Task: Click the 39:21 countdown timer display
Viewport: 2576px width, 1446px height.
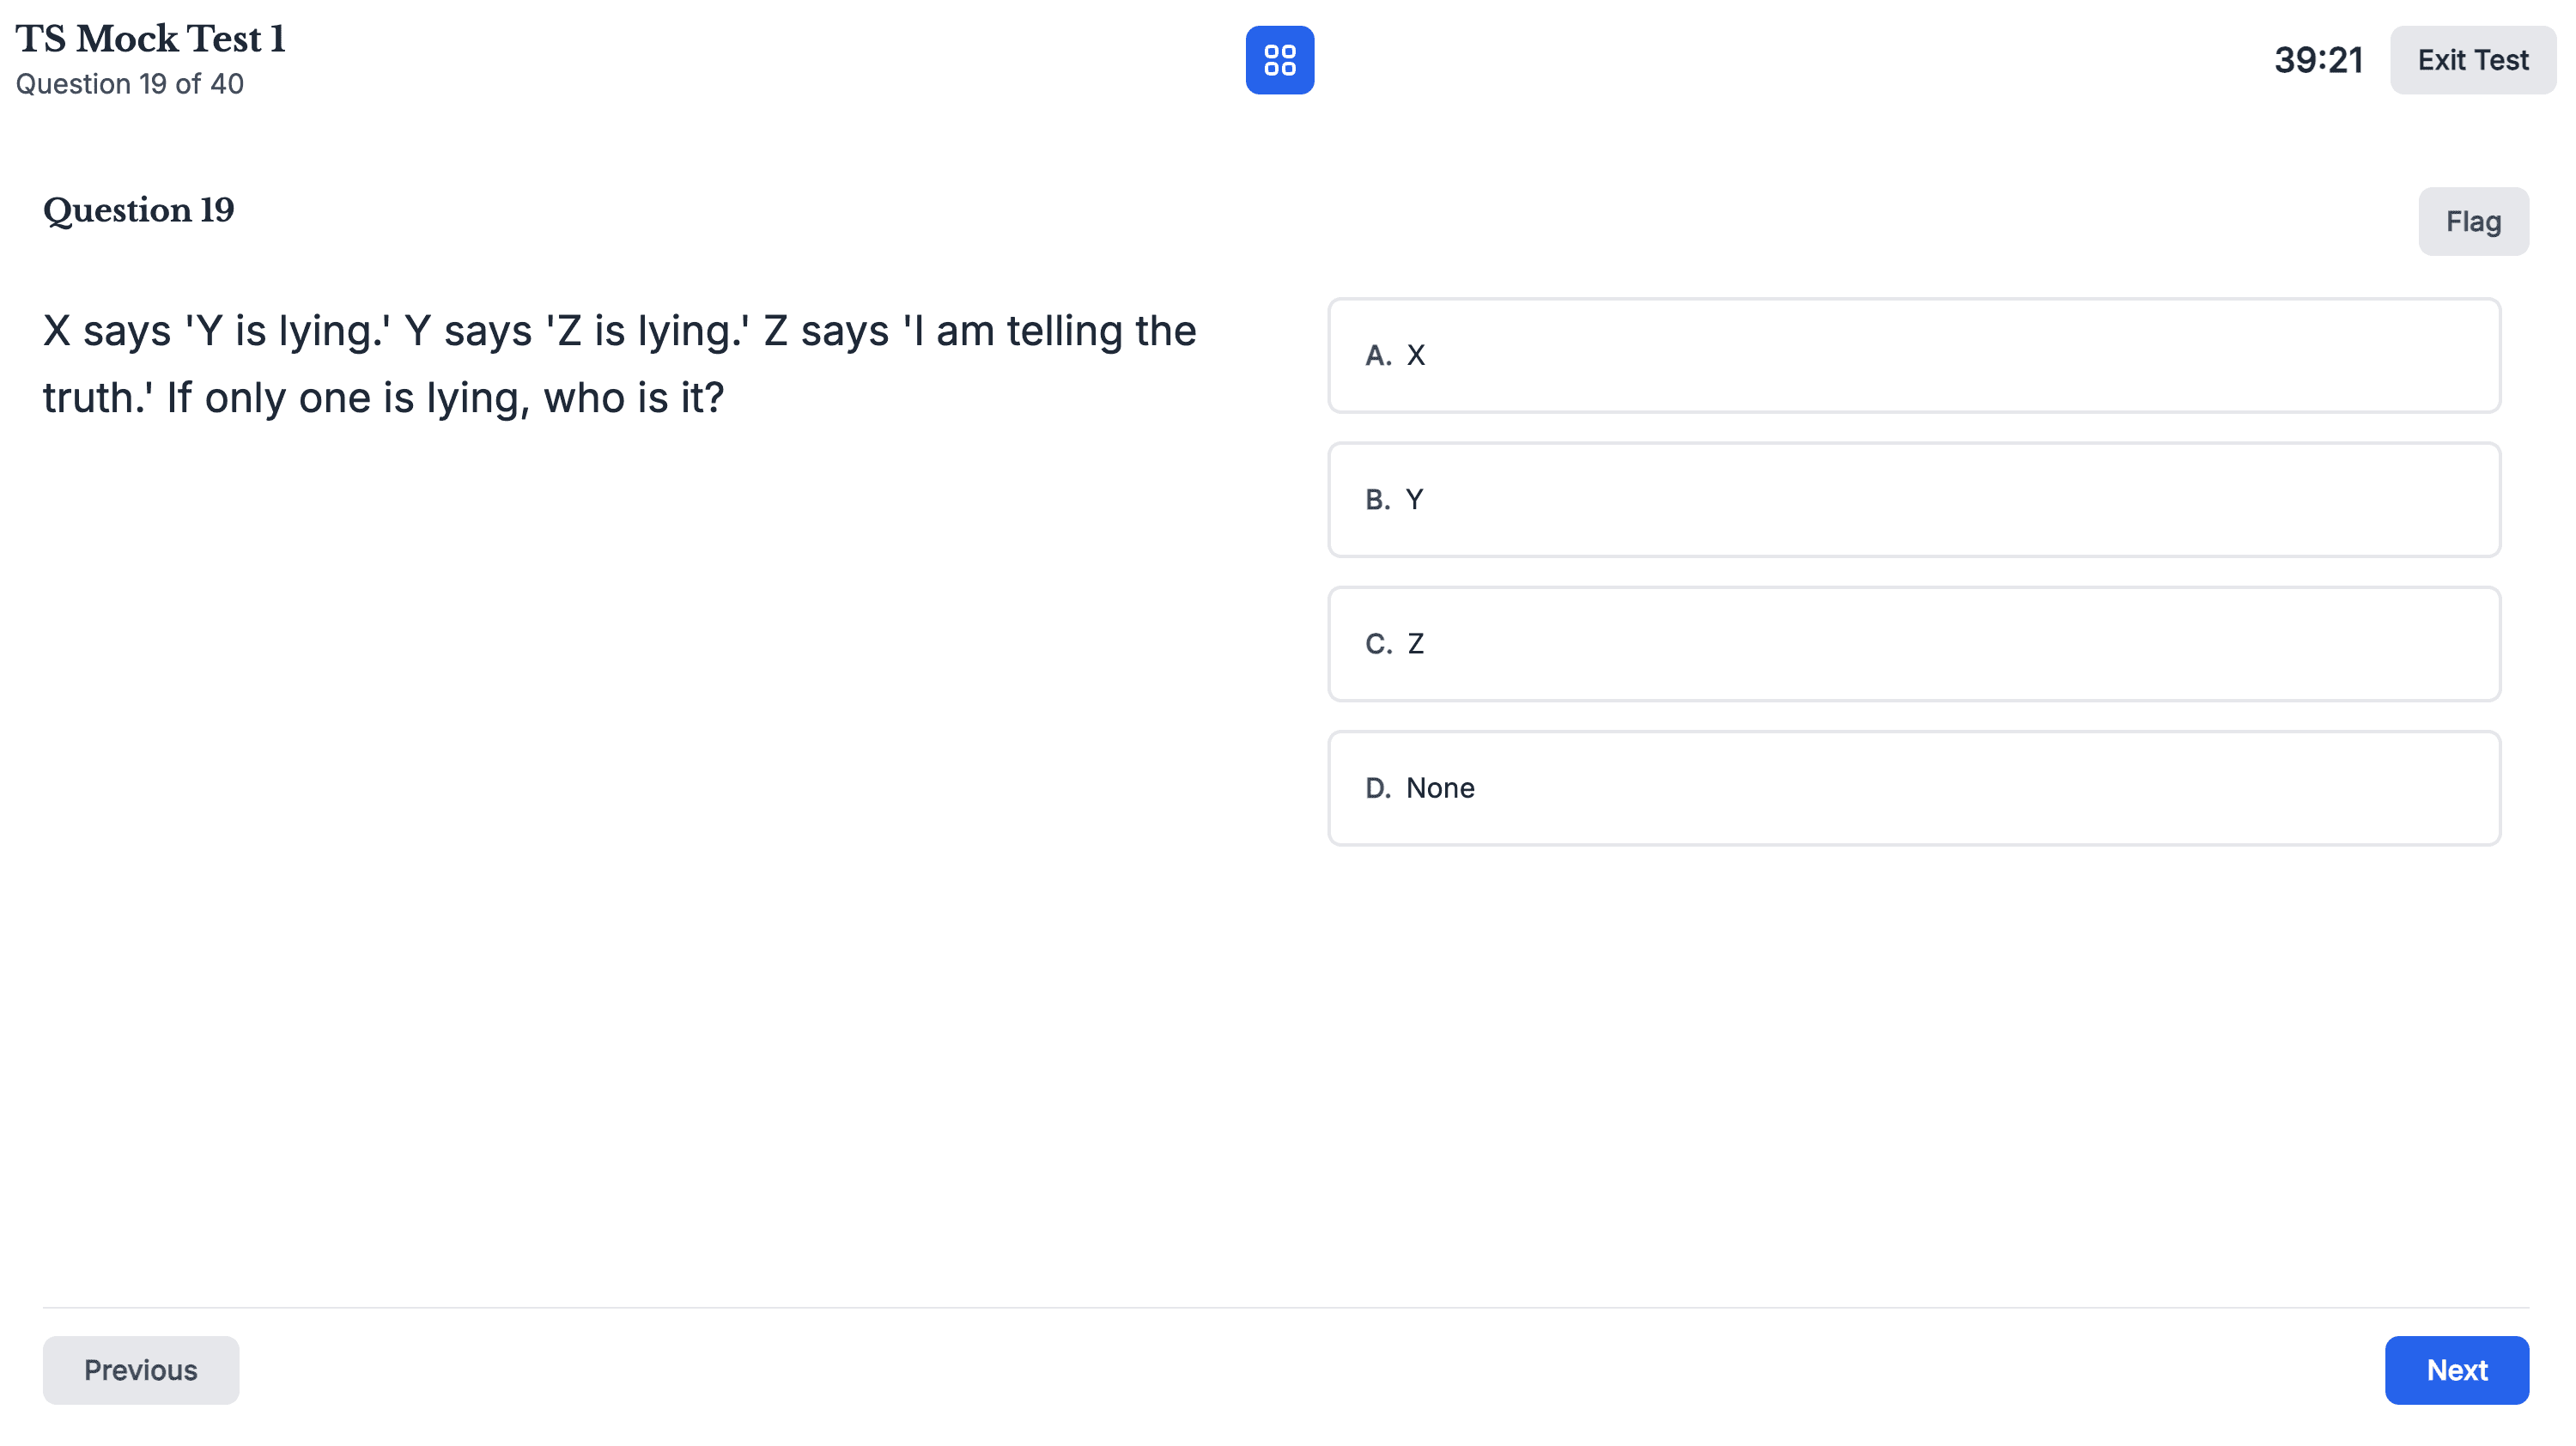Action: (2318, 60)
